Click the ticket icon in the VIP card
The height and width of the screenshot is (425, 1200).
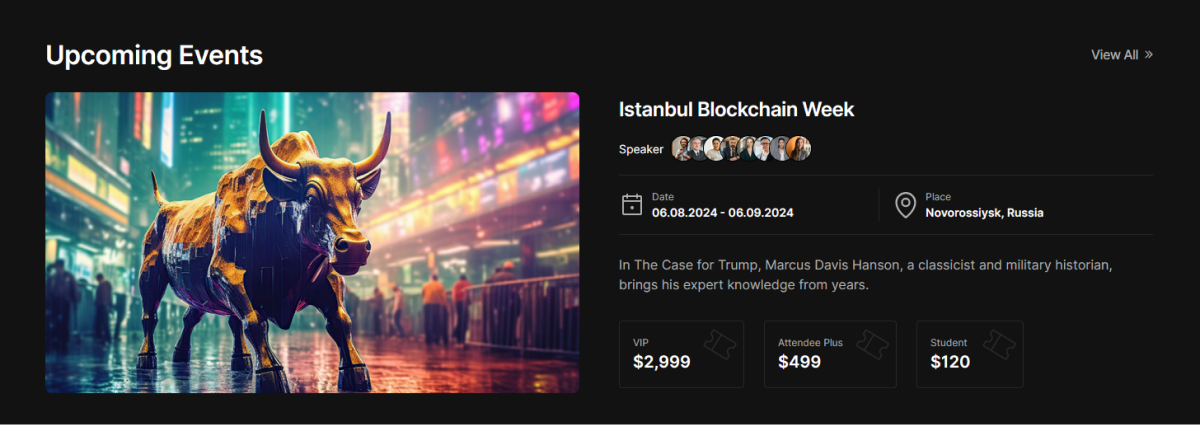pyautogui.click(x=723, y=344)
